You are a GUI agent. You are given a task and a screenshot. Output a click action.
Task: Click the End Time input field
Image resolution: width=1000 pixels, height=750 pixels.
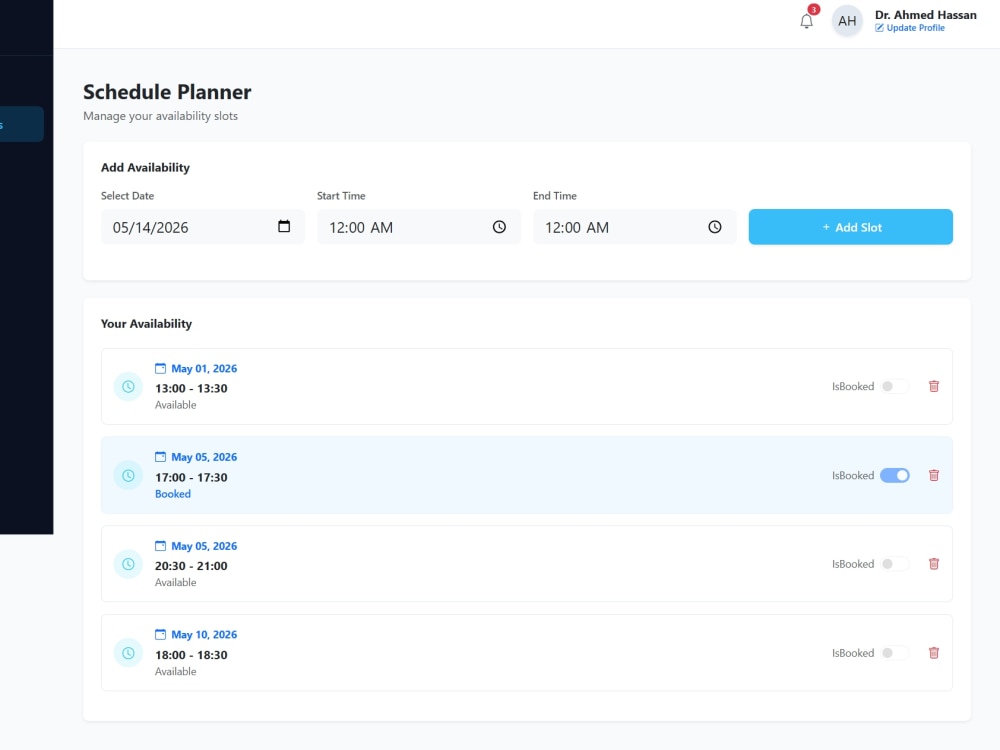[x=635, y=227]
